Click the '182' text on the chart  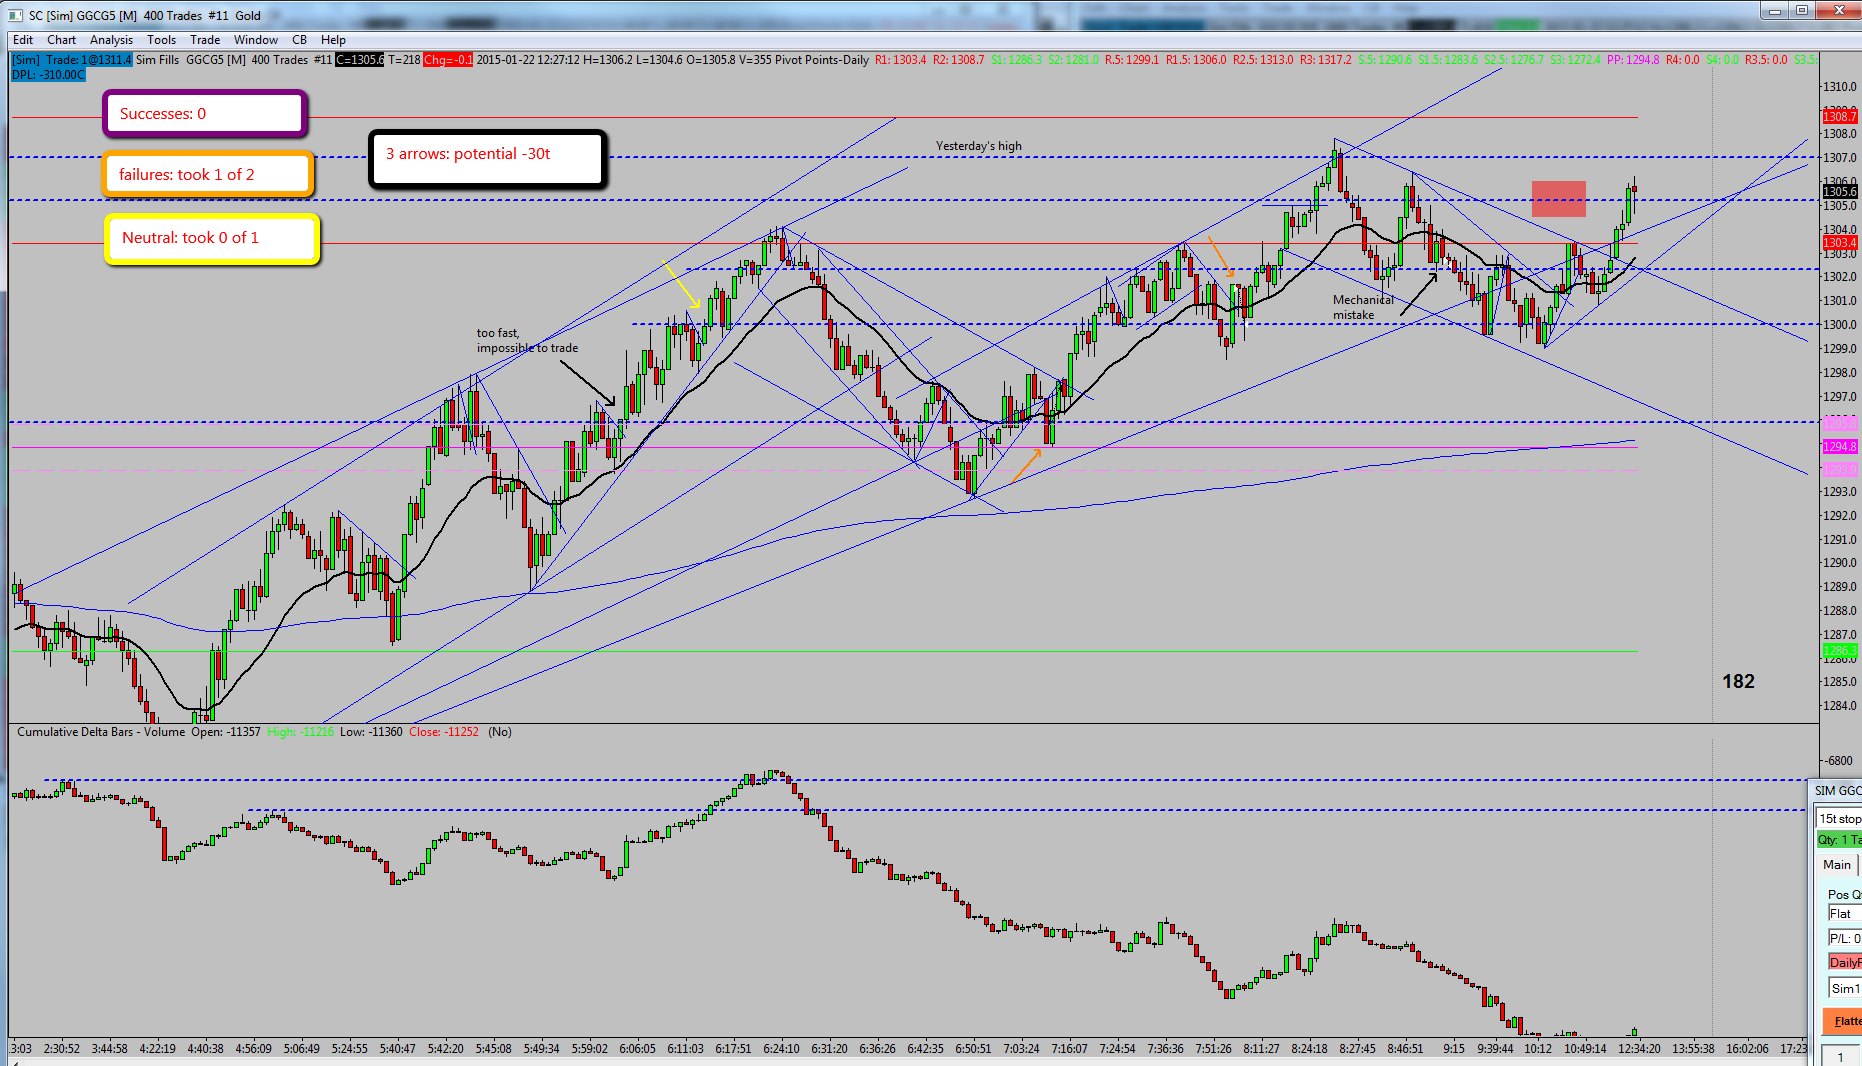tap(1738, 681)
